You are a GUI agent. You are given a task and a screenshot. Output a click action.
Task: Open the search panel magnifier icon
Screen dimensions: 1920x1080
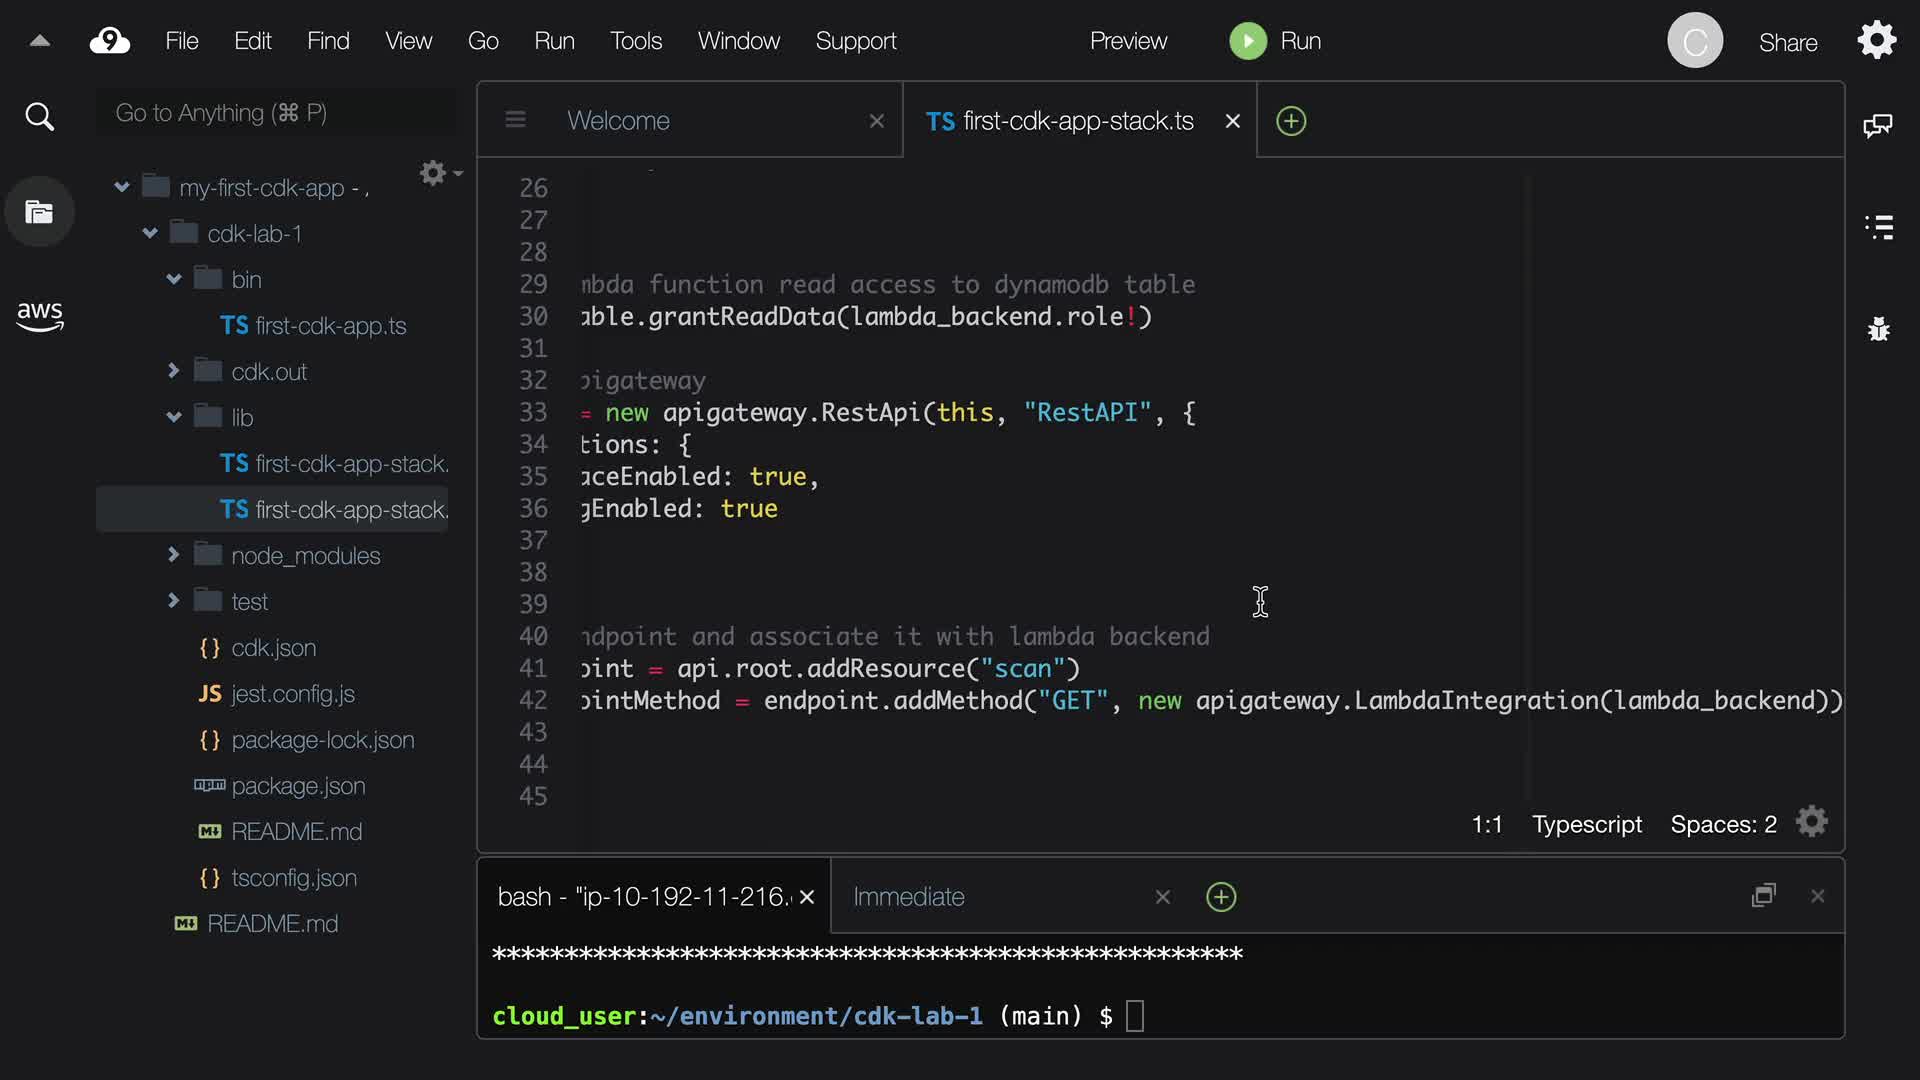tap(39, 117)
